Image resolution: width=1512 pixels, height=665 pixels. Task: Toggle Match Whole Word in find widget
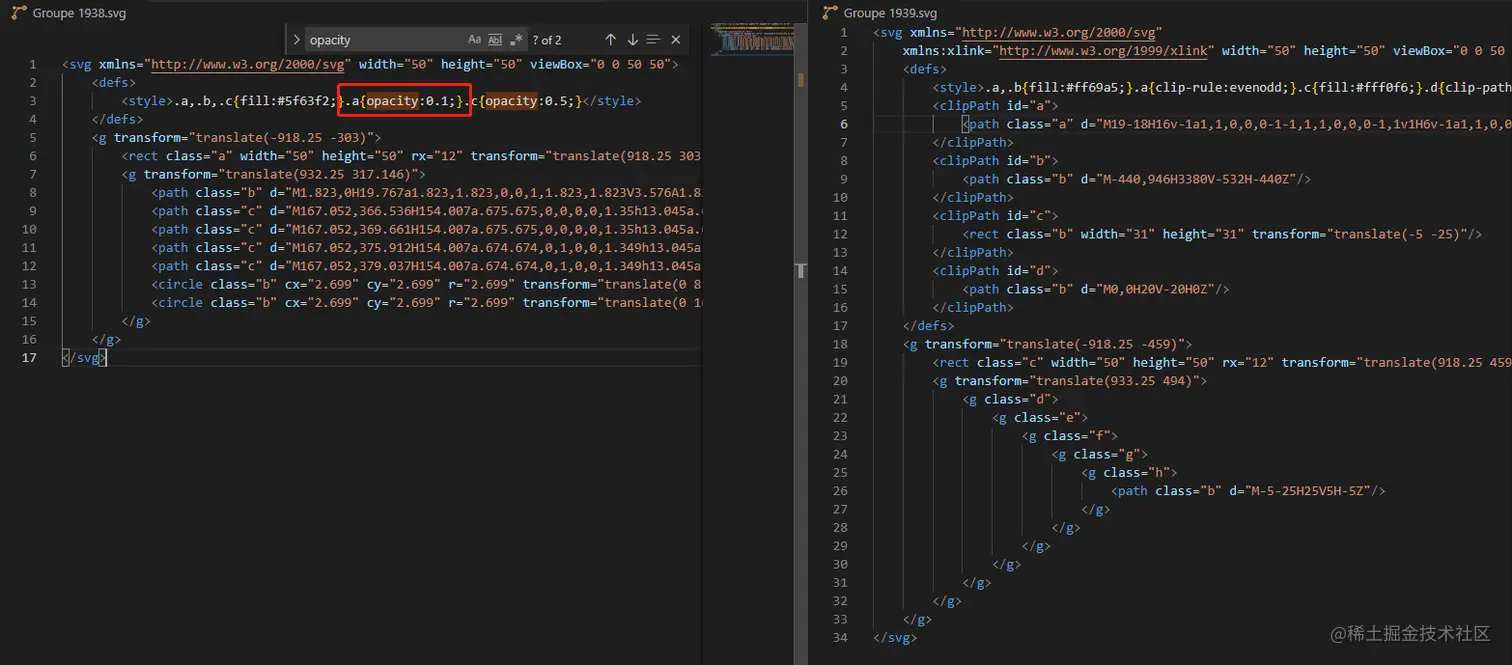(x=495, y=40)
